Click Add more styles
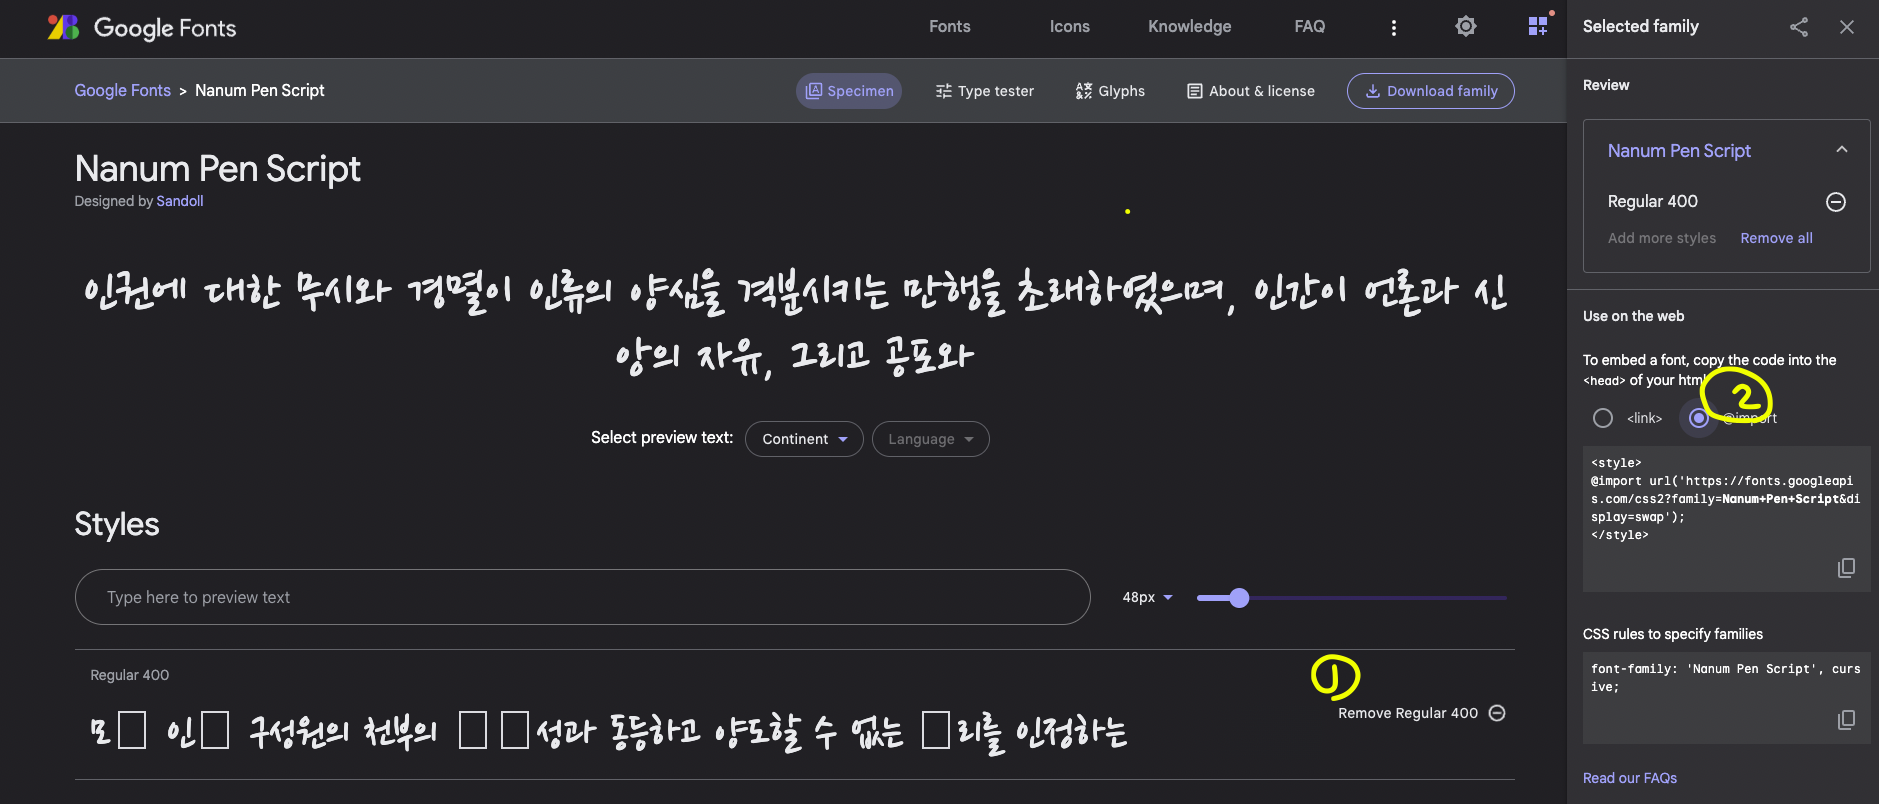Viewport: 1879px width, 804px height. coord(1662,238)
